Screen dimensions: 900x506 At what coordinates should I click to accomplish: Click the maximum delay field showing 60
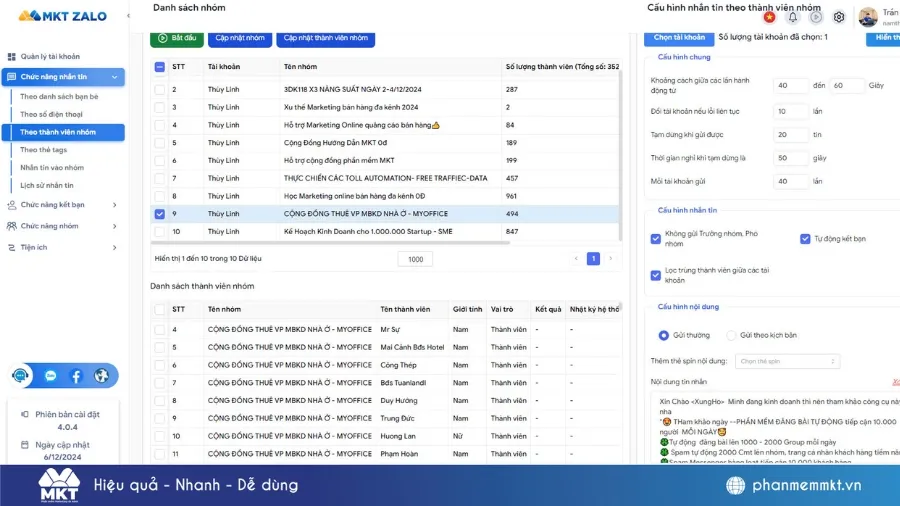(x=846, y=85)
